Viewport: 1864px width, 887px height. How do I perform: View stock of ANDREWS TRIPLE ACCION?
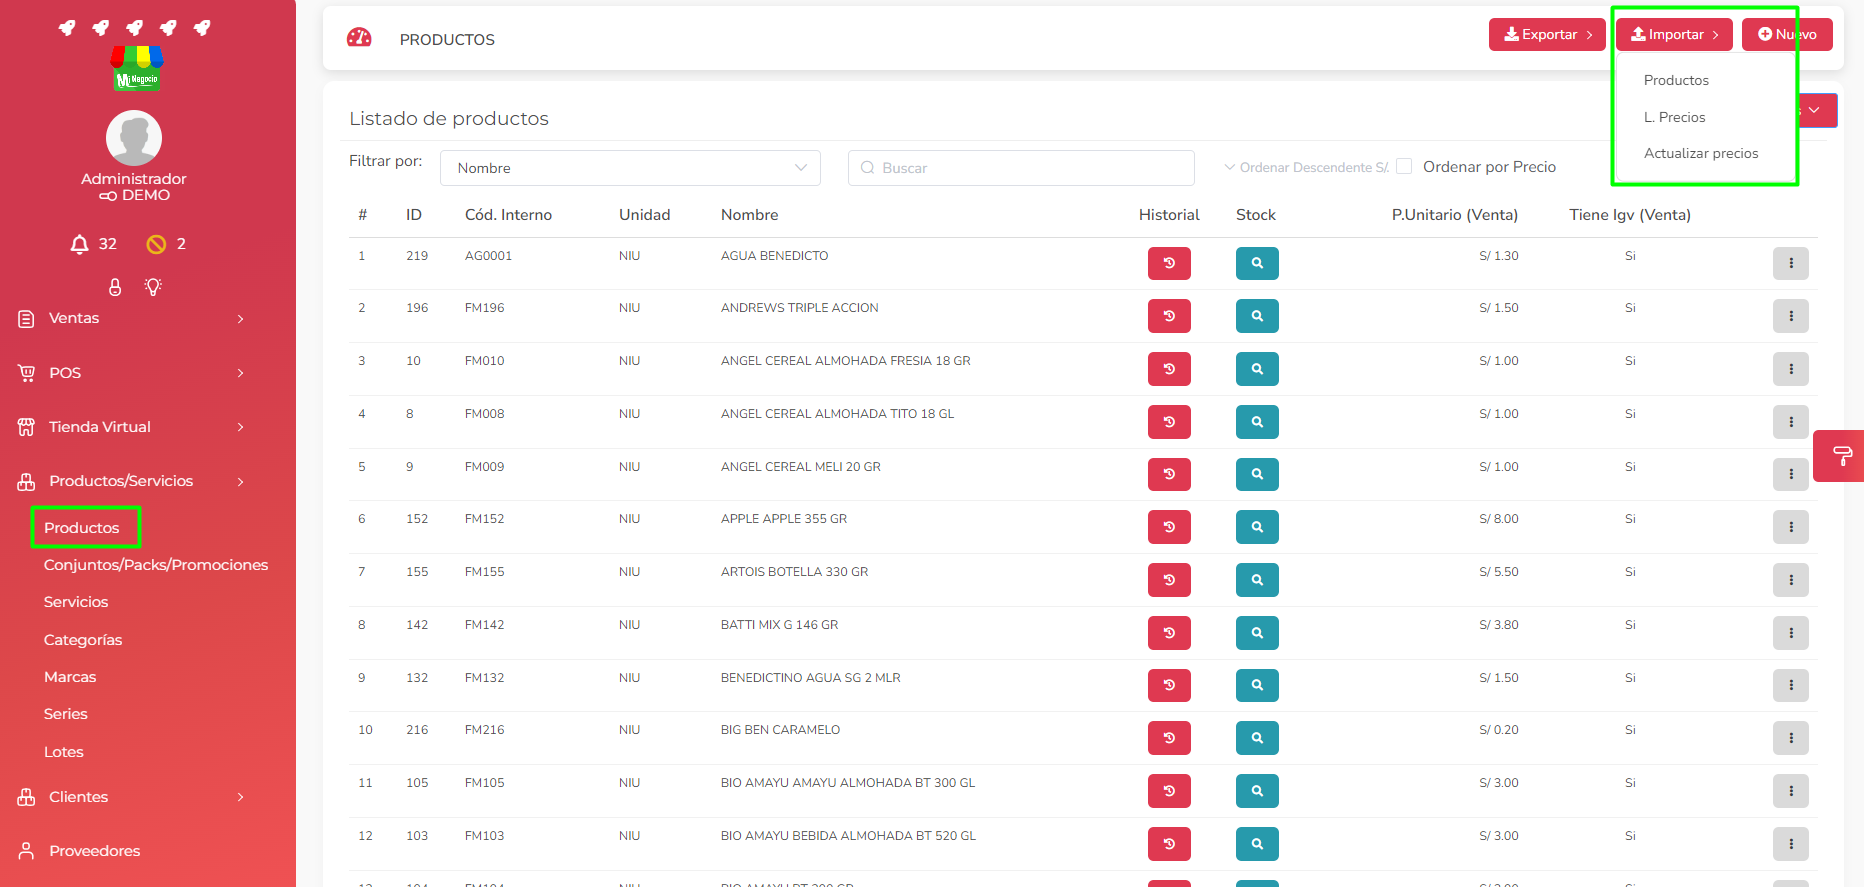pyautogui.click(x=1257, y=316)
